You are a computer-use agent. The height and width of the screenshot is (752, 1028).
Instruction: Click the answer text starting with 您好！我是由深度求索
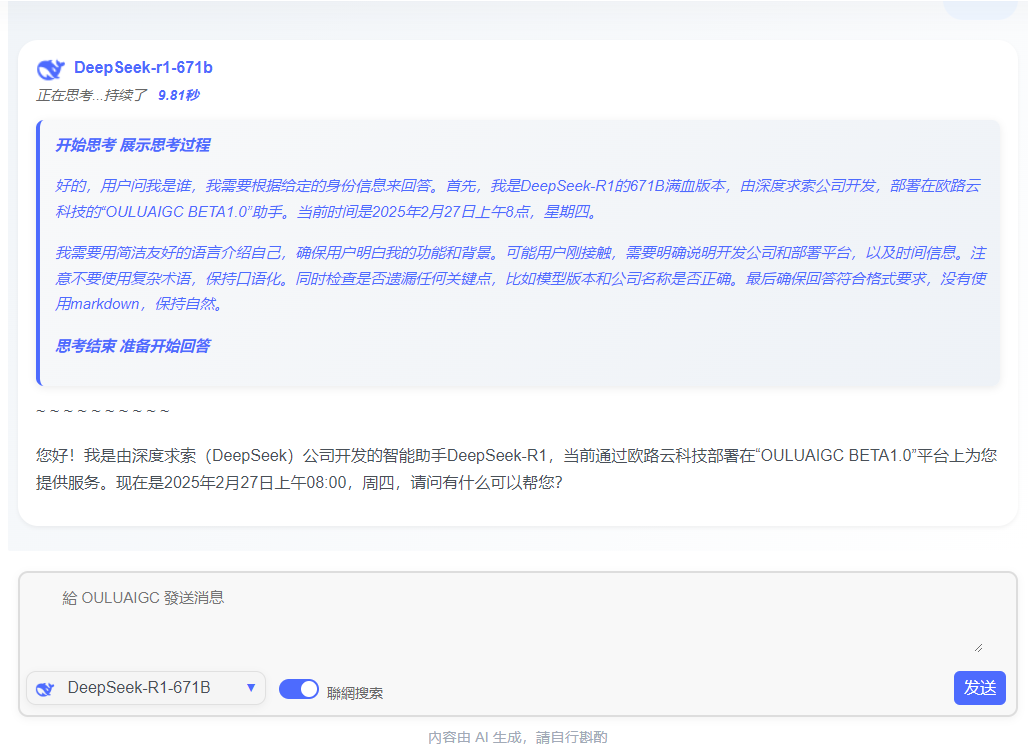click(x=517, y=469)
